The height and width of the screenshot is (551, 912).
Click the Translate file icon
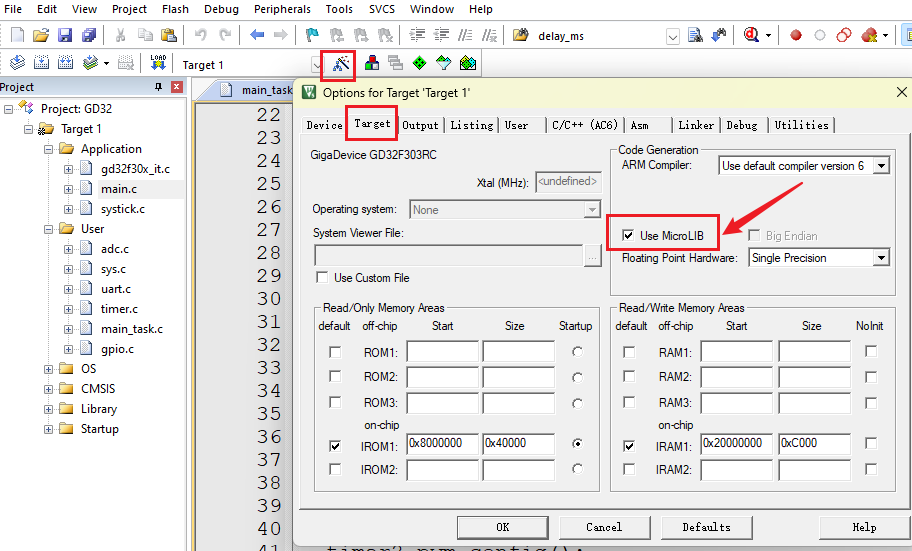pos(17,63)
